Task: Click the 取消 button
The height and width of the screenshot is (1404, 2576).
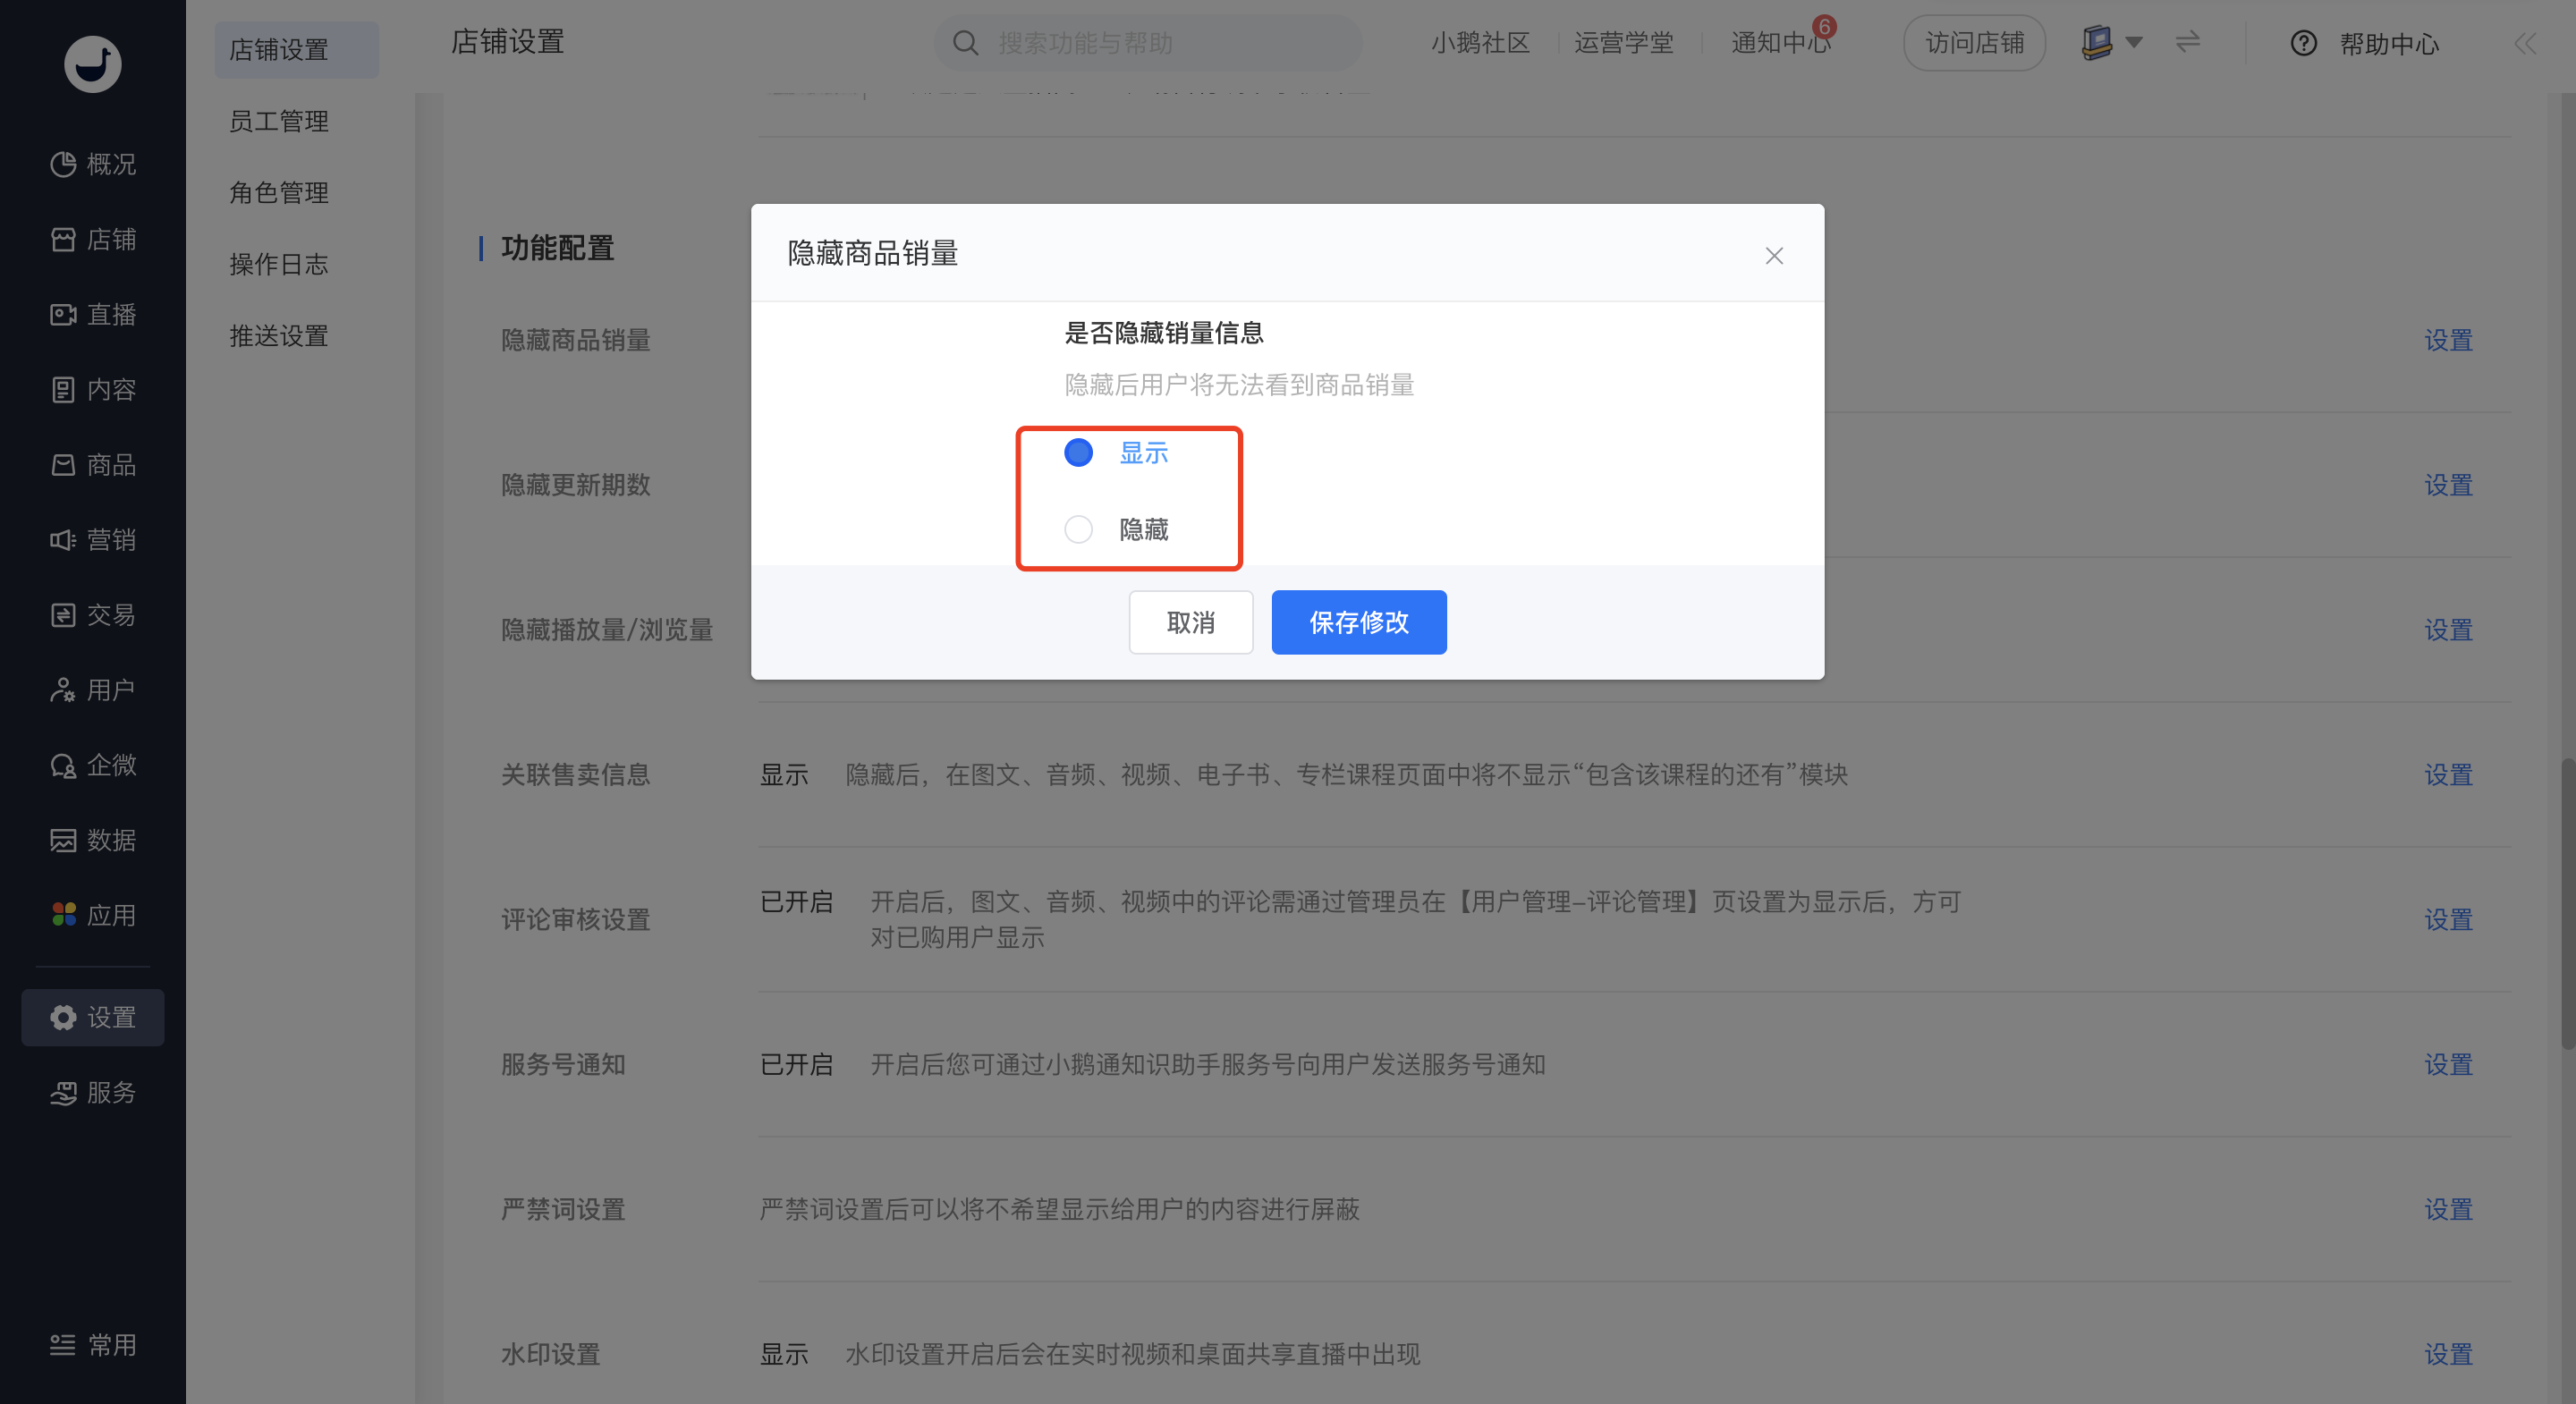Action: tap(1191, 623)
